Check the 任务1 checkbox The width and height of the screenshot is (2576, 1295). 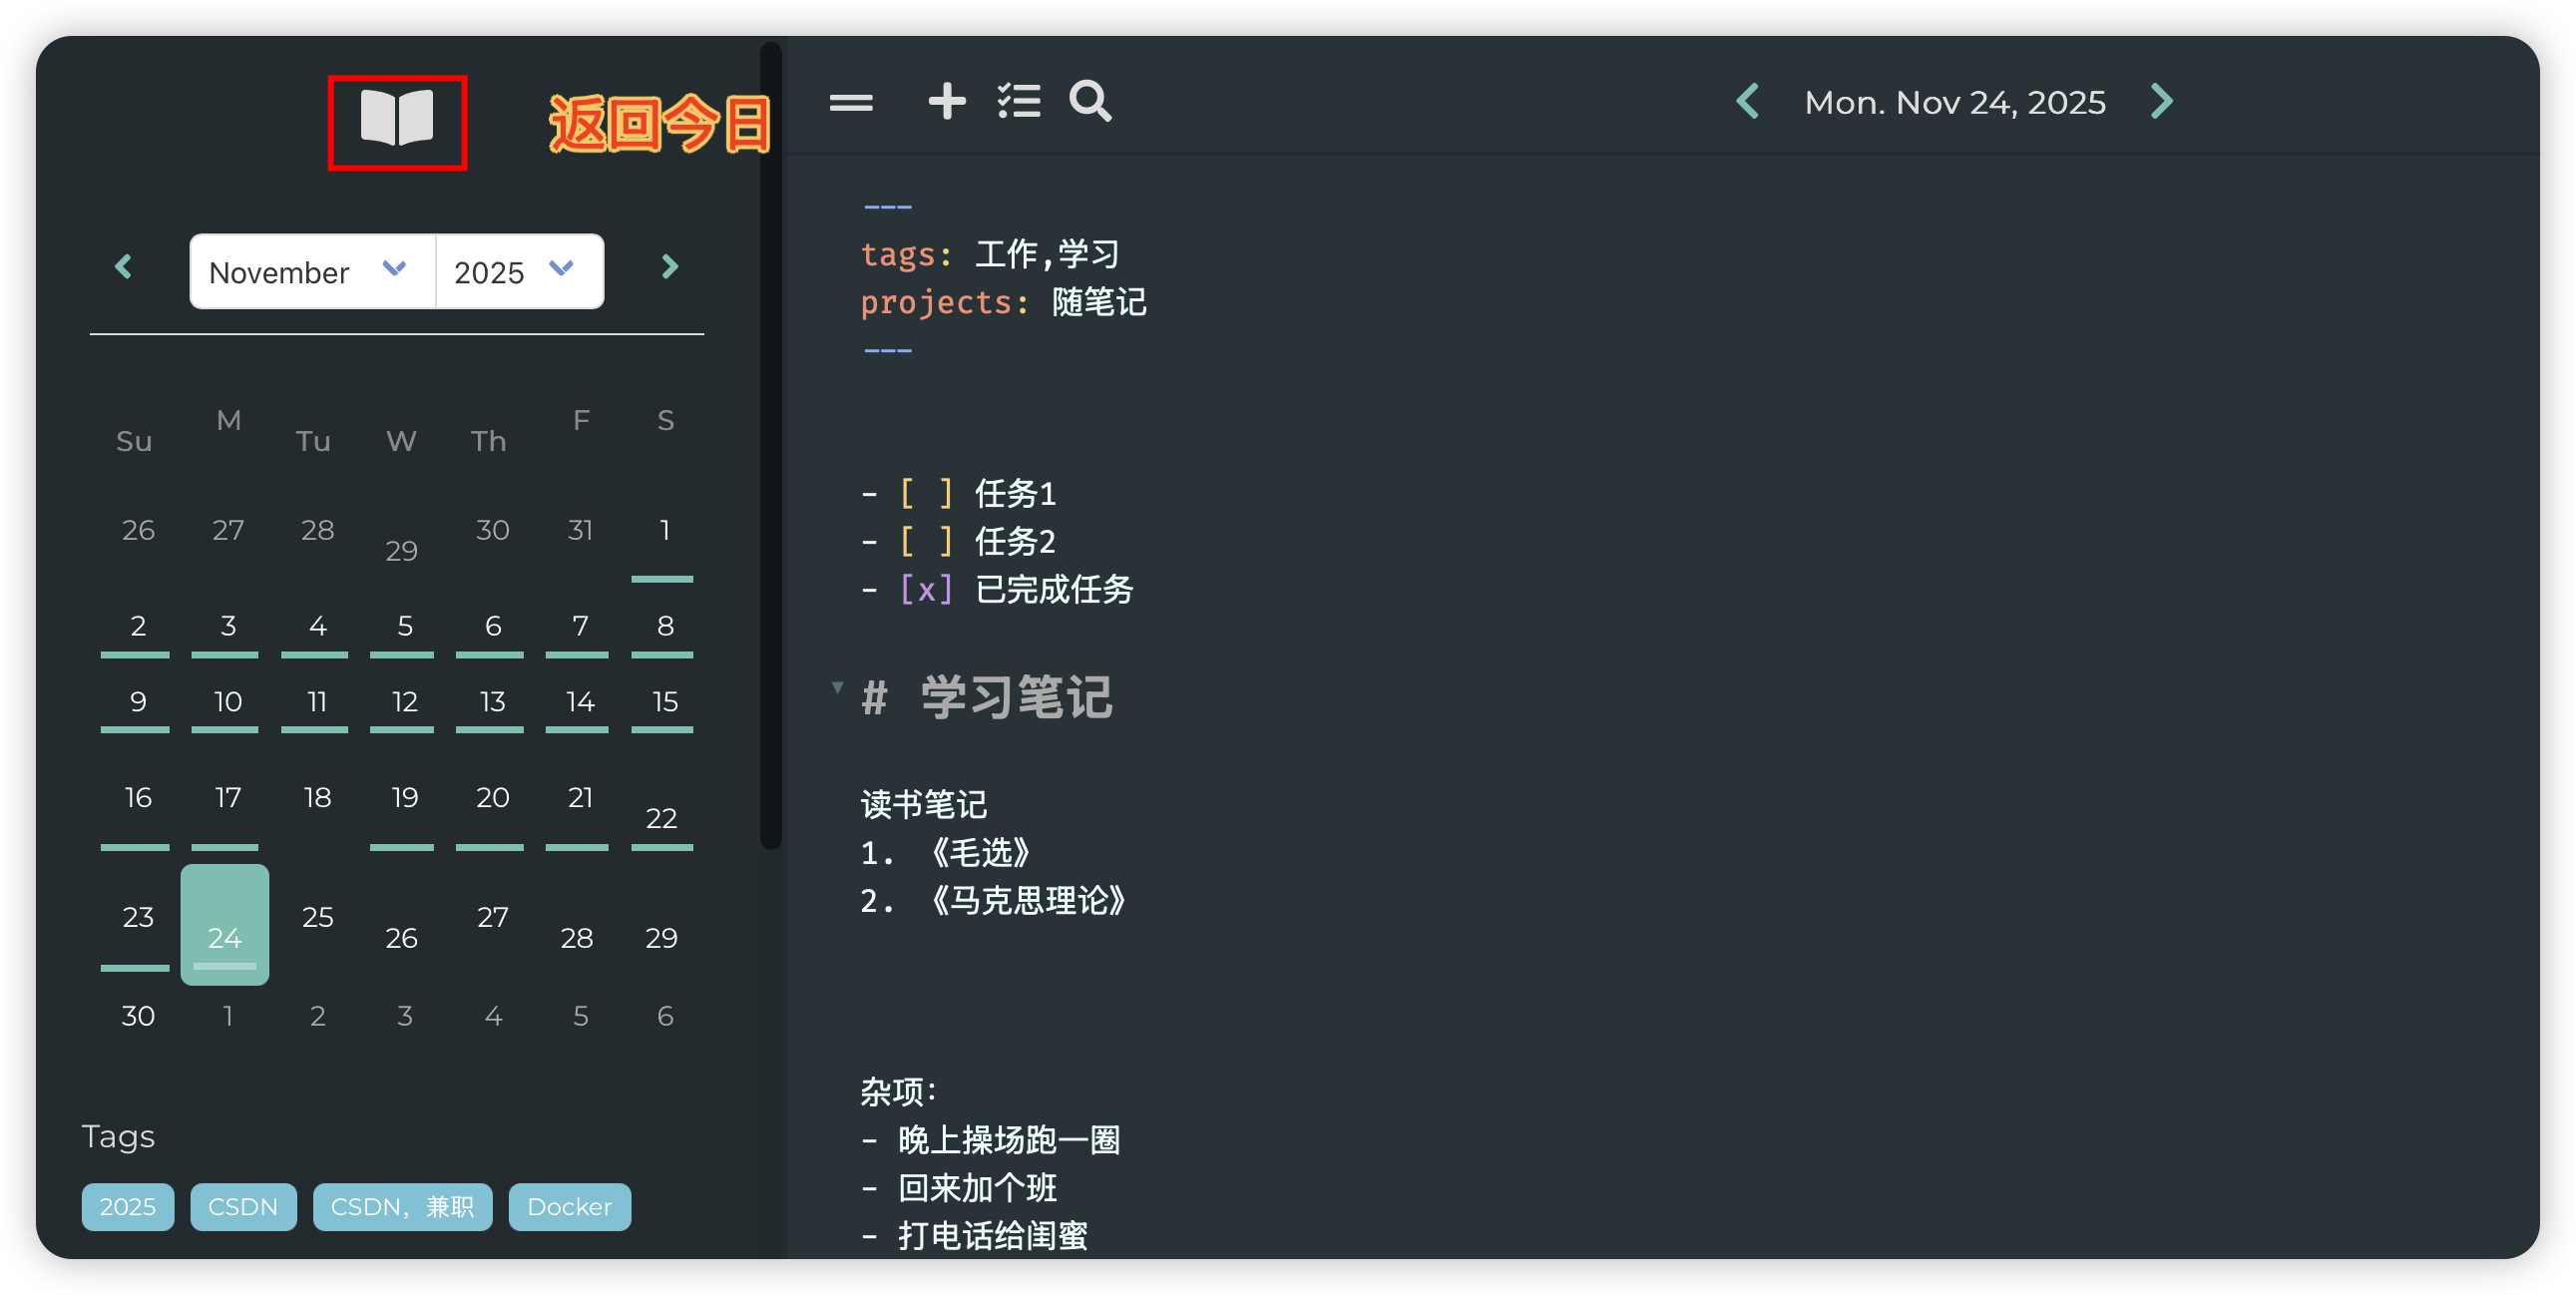925,493
